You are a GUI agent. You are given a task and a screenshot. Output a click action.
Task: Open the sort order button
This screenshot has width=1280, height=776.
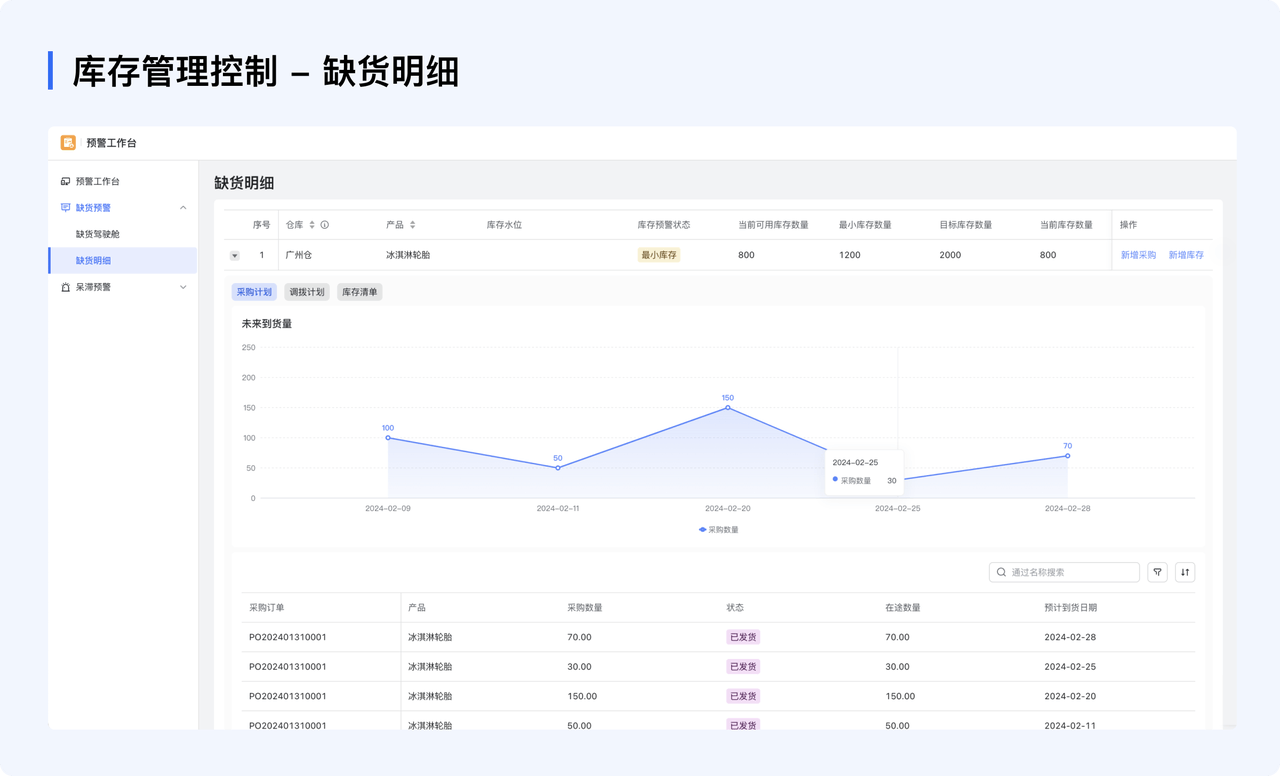[x=1185, y=572]
